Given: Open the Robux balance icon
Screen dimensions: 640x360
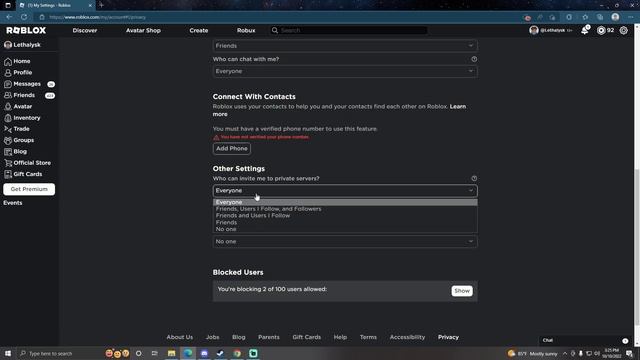Looking at the screenshot, I should 601,31.
